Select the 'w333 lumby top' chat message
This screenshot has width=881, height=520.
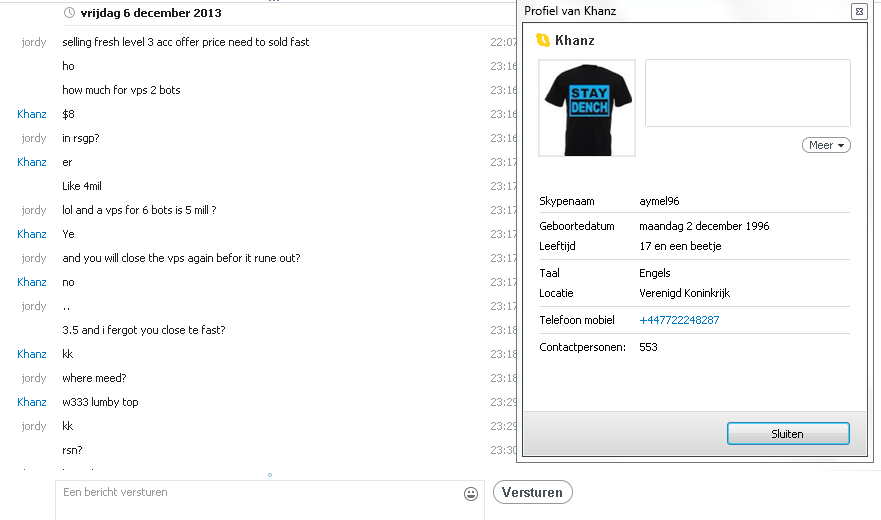100,402
